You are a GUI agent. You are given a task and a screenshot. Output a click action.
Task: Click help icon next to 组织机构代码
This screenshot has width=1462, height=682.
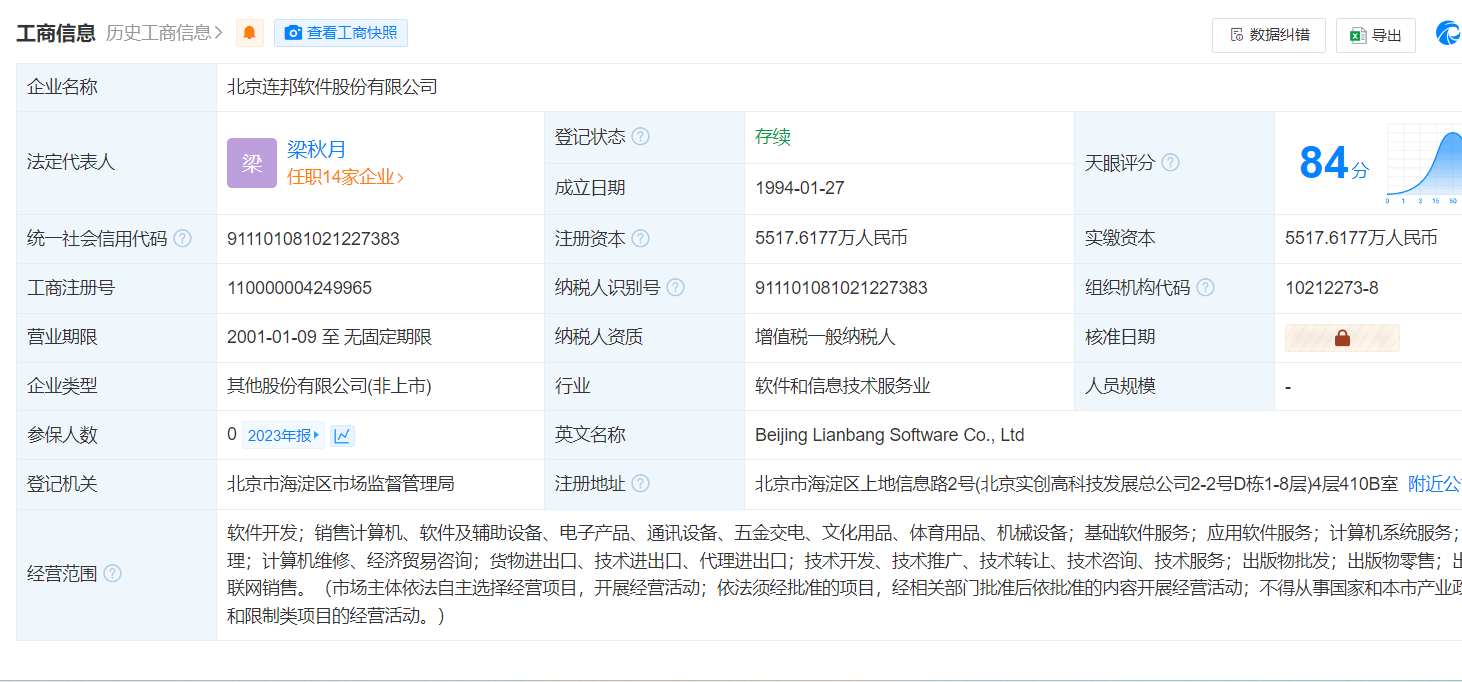click(1205, 288)
